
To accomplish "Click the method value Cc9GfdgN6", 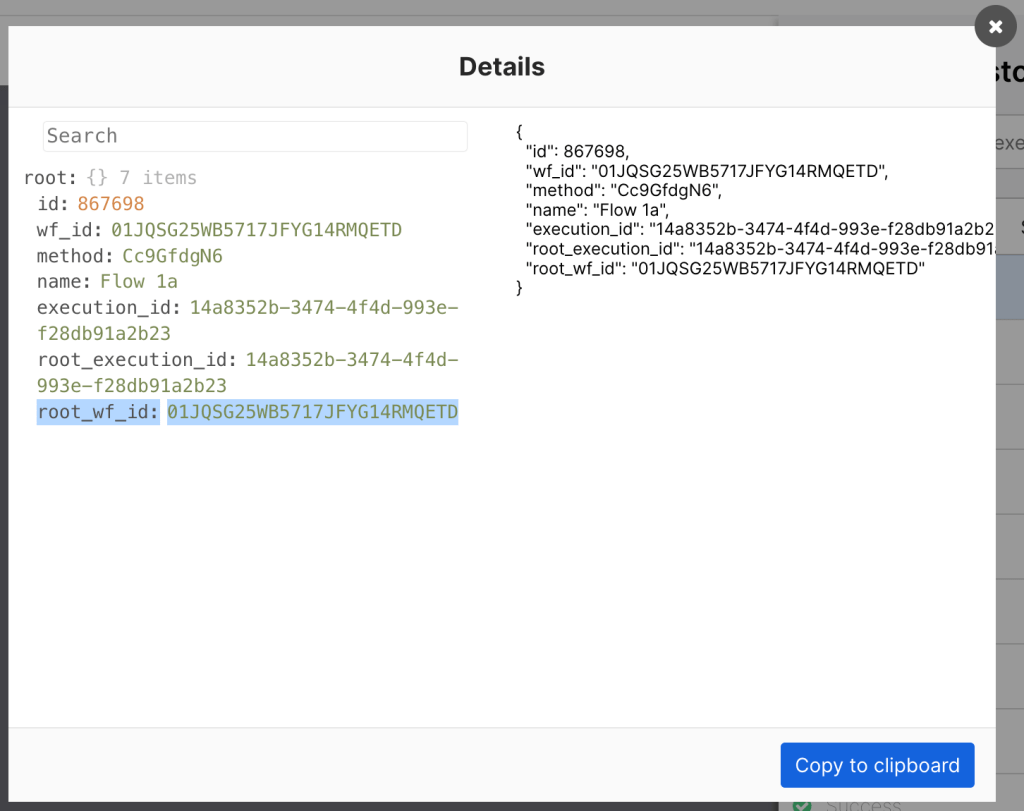I will click(x=172, y=256).
